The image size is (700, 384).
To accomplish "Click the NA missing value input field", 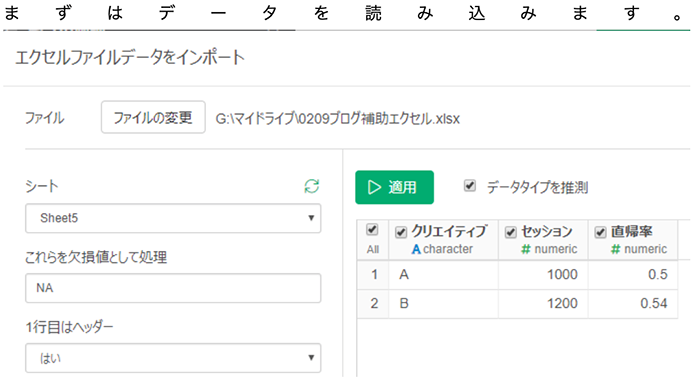I will click(173, 288).
